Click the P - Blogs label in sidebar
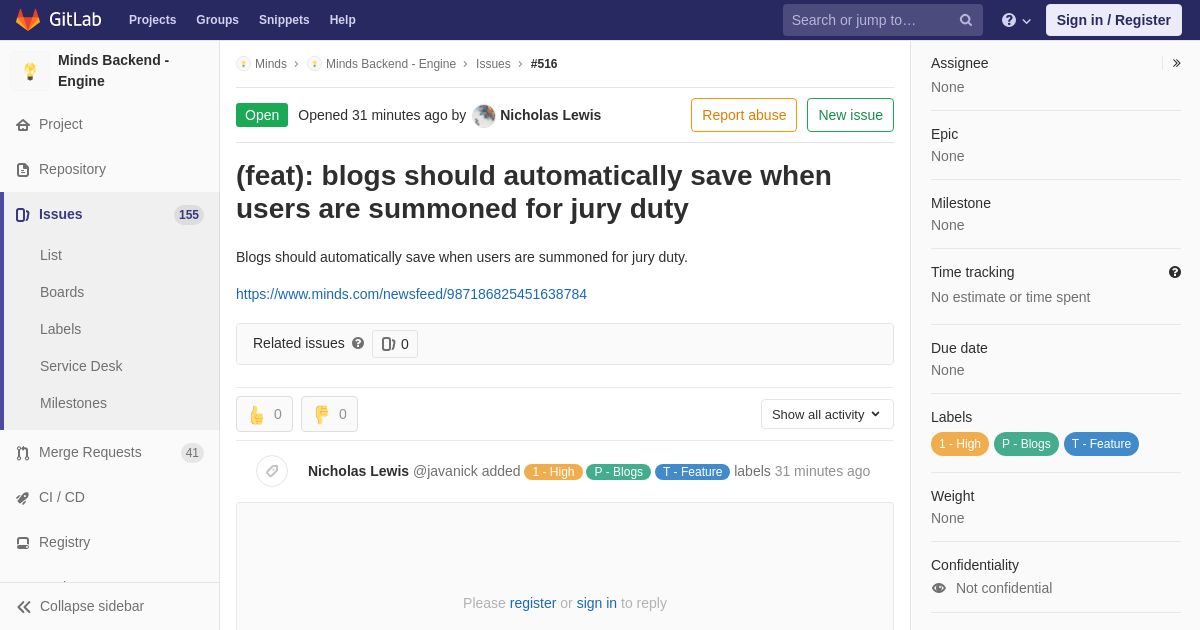1200x630 pixels. (x=1026, y=444)
